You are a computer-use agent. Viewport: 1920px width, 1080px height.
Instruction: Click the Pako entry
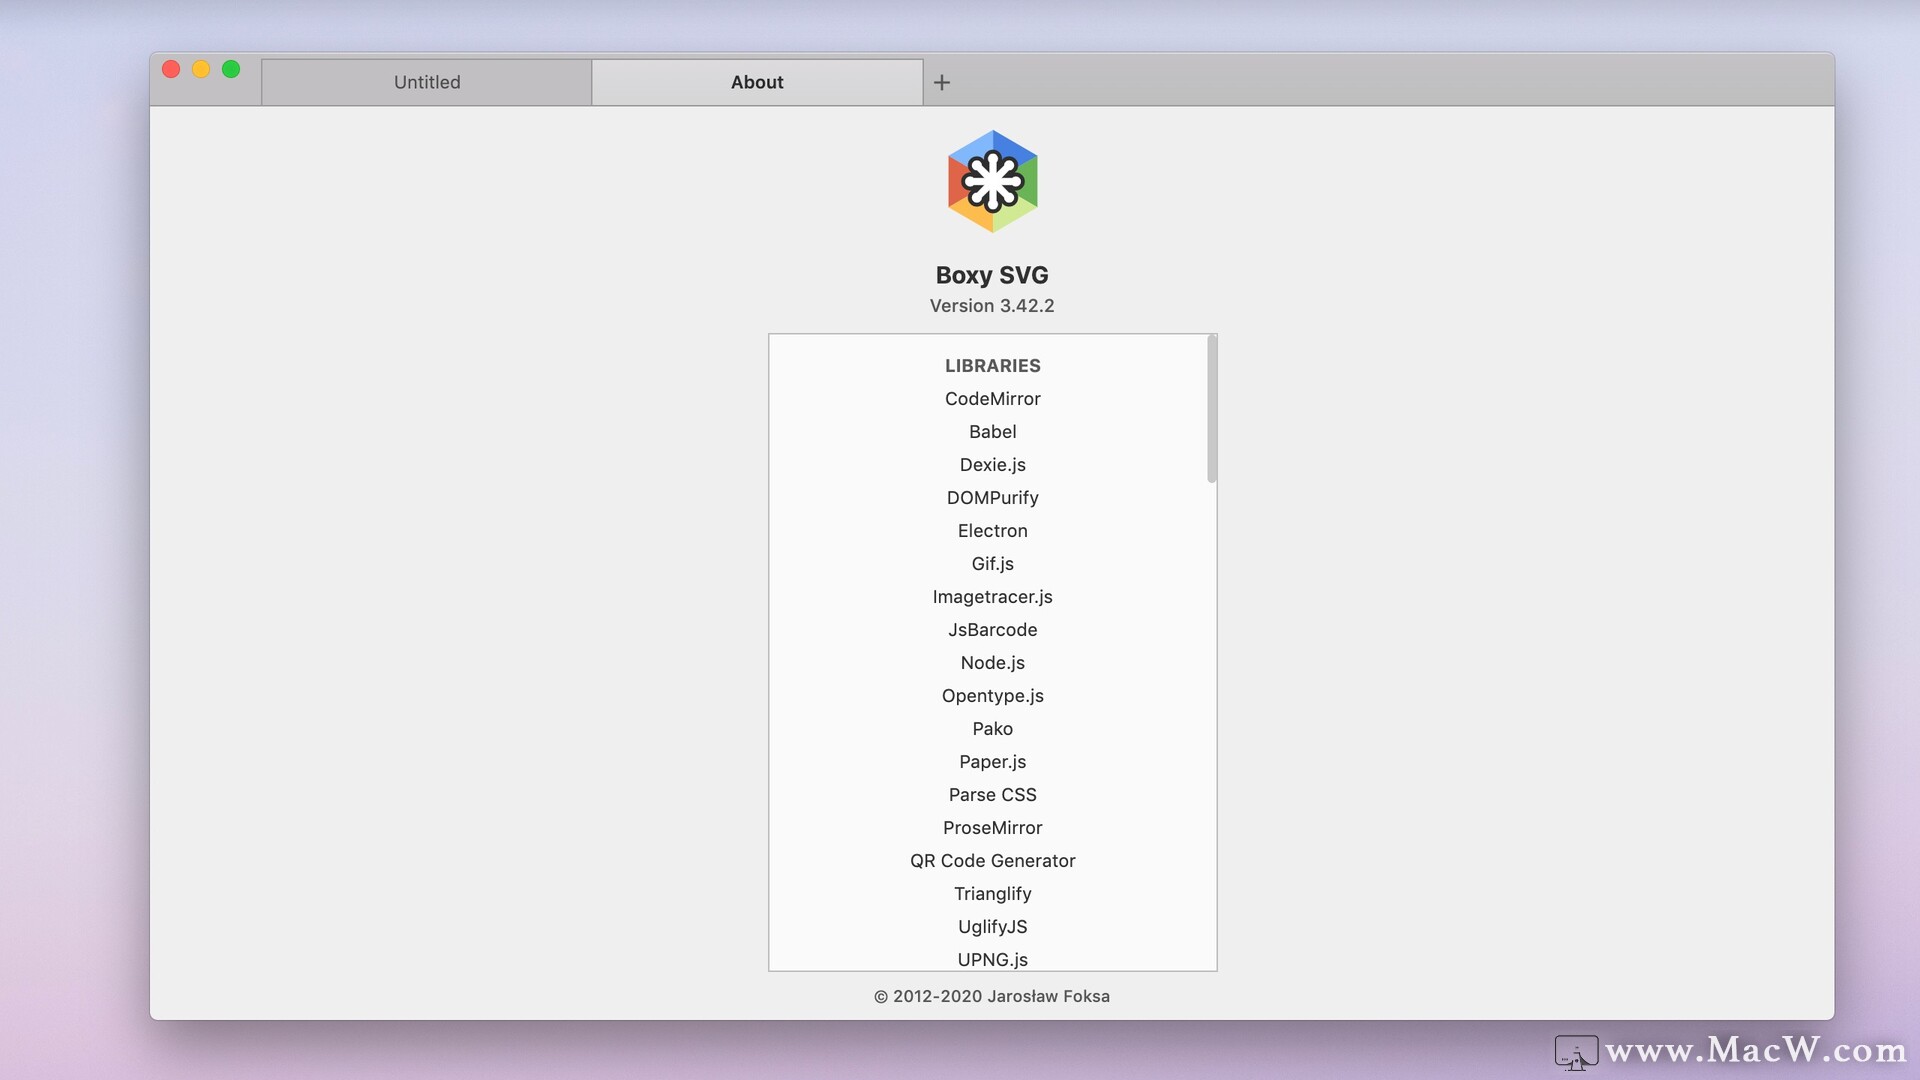click(x=993, y=729)
